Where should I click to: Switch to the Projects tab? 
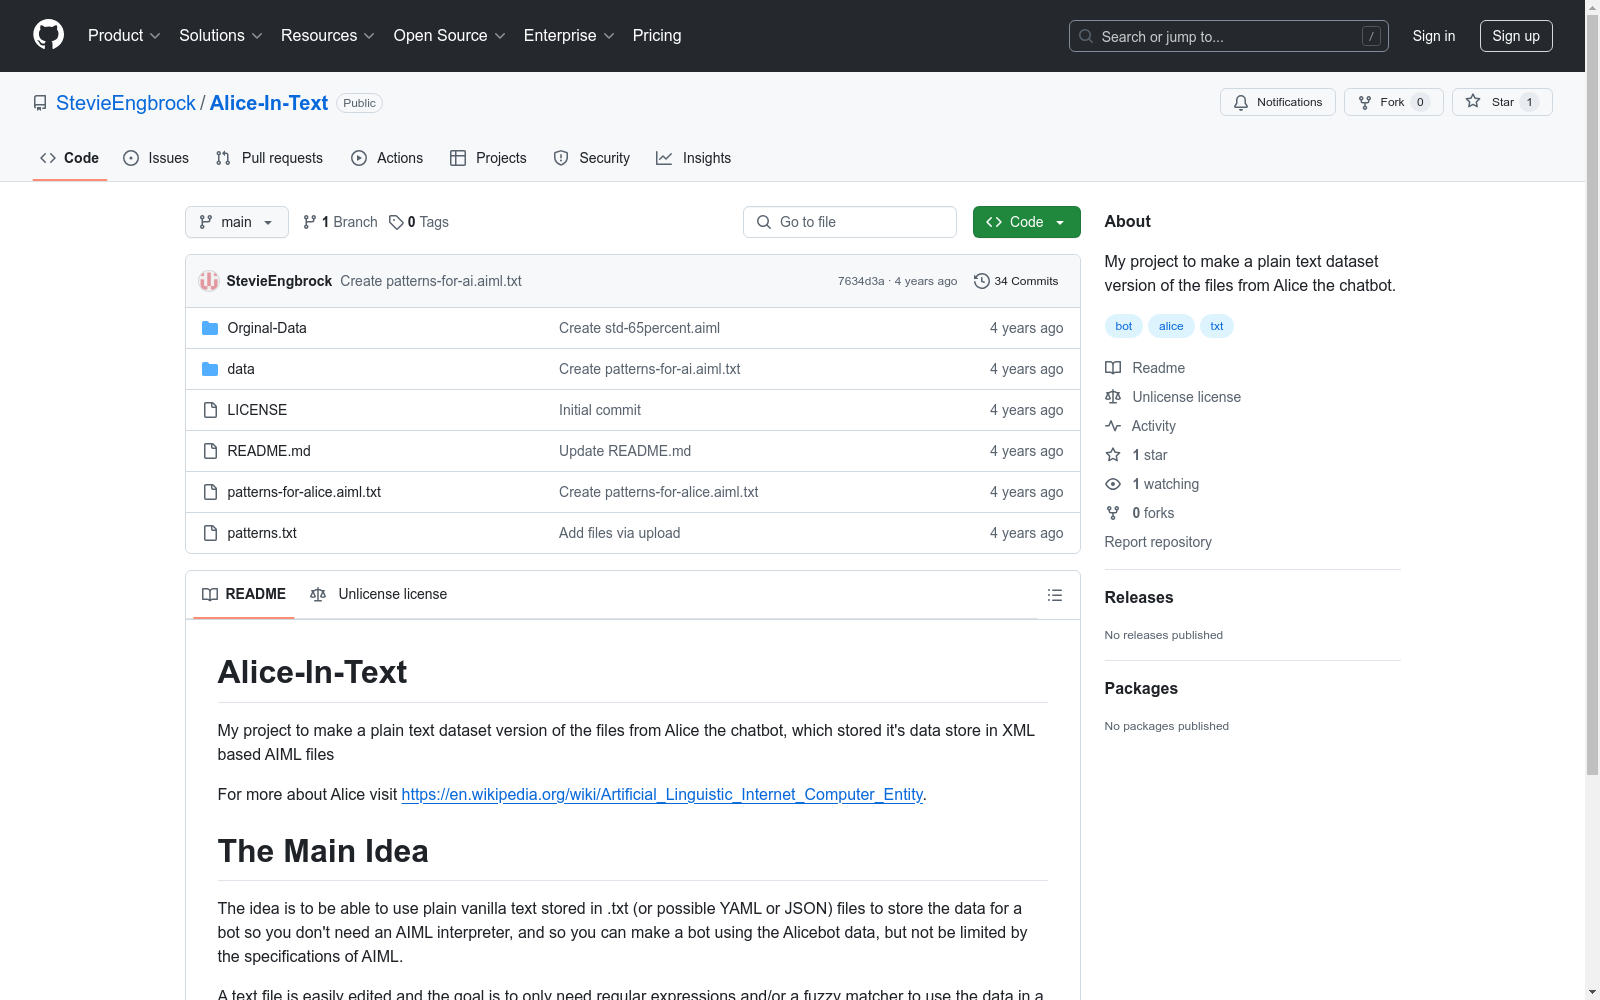click(488, 158)
